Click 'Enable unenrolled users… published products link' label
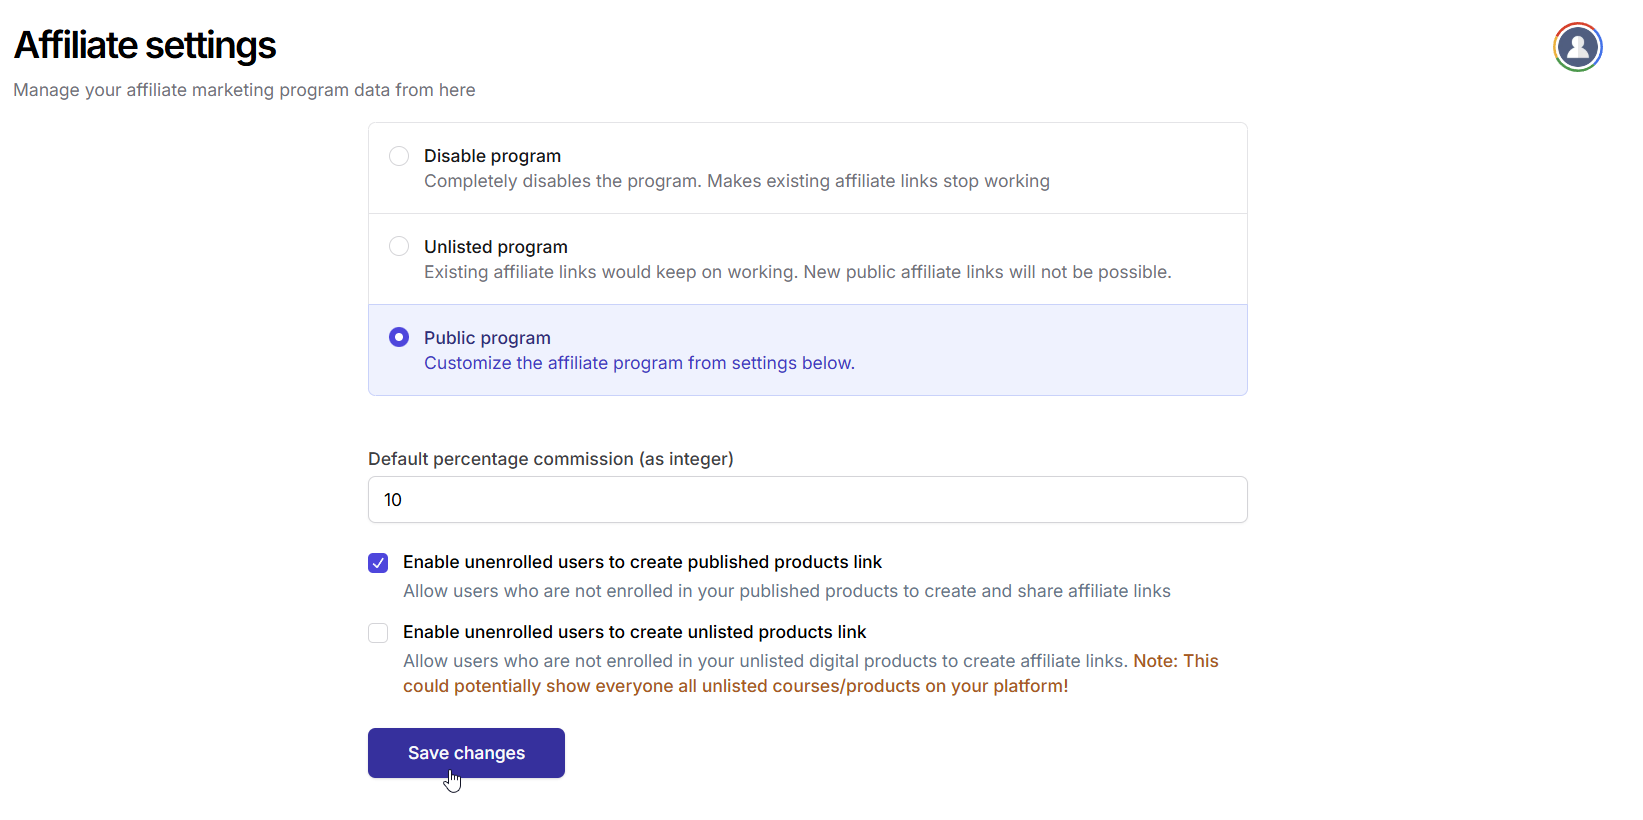This screenshot has width=1643, height=820. 642,562
